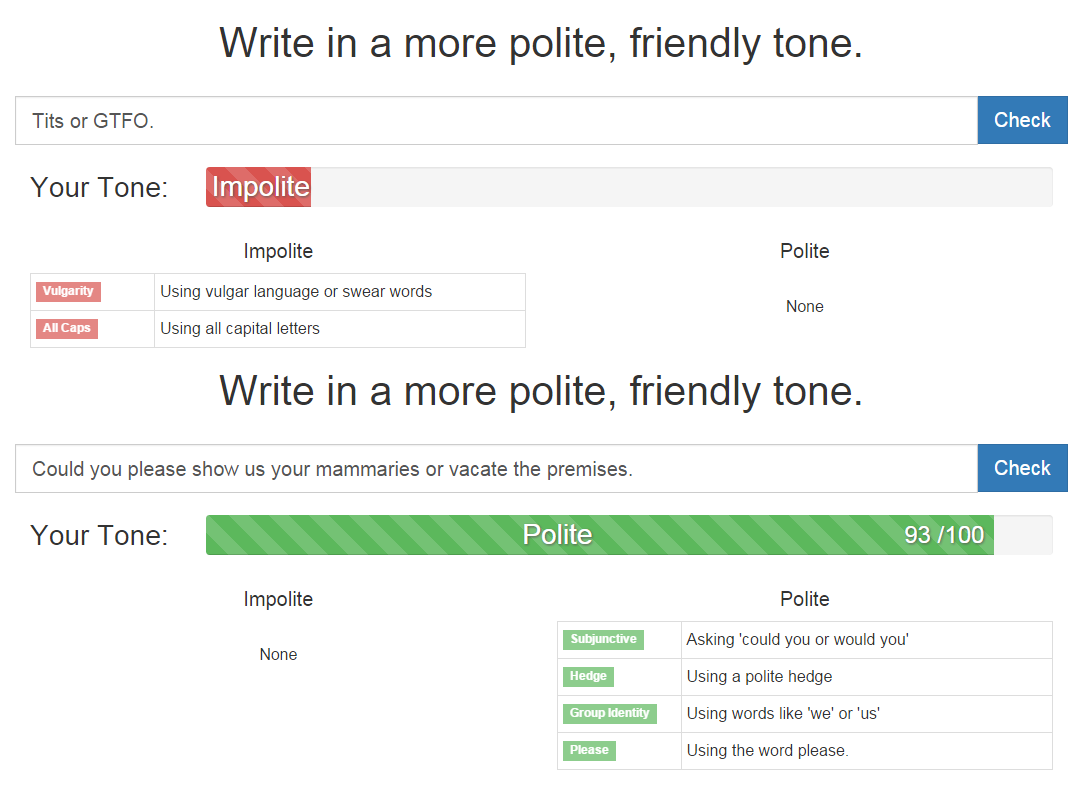The height and width of the screenshot is (786, 1081).
Task: Click "Asking 'could you or would you'" description
Action: 797,640
